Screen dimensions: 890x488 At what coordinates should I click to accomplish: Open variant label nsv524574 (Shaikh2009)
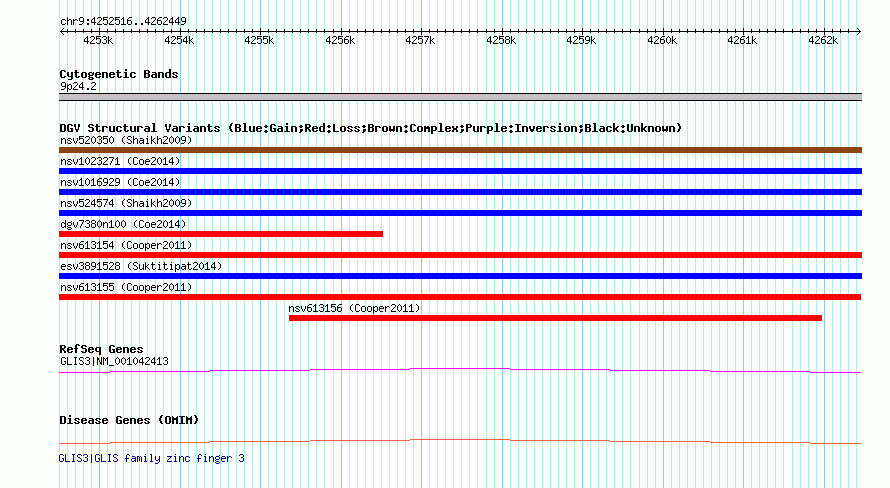pos(126,203)
